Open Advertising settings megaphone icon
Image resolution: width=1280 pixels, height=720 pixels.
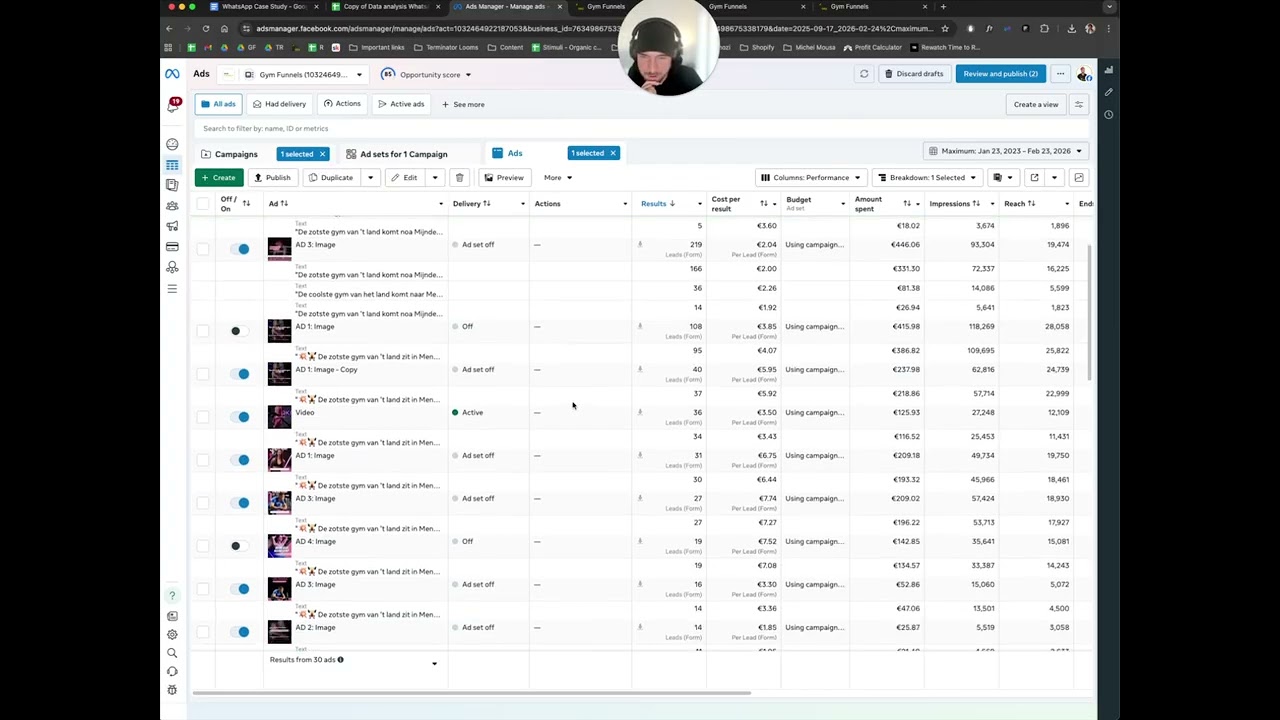(x=172, y=226)
